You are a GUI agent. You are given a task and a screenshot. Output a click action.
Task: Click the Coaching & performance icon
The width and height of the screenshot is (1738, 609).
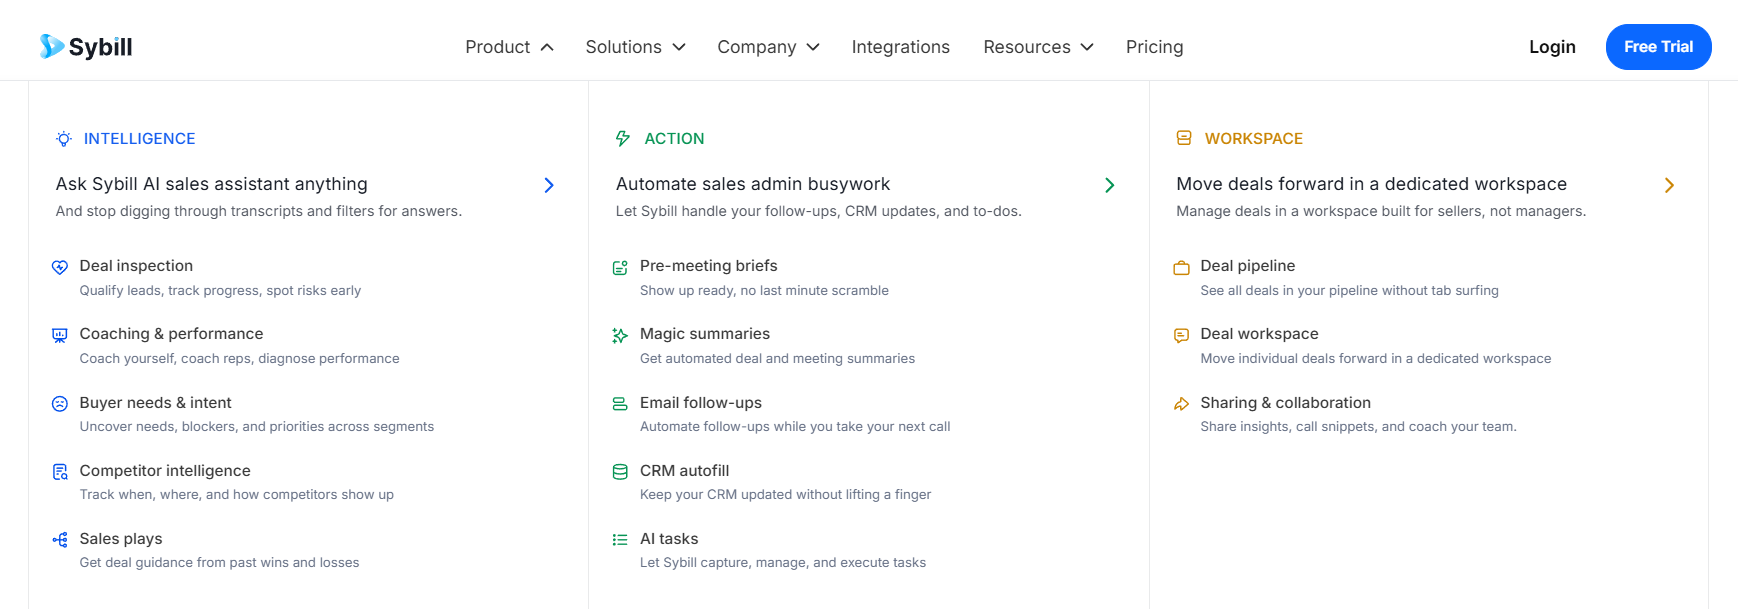point(60,335)
